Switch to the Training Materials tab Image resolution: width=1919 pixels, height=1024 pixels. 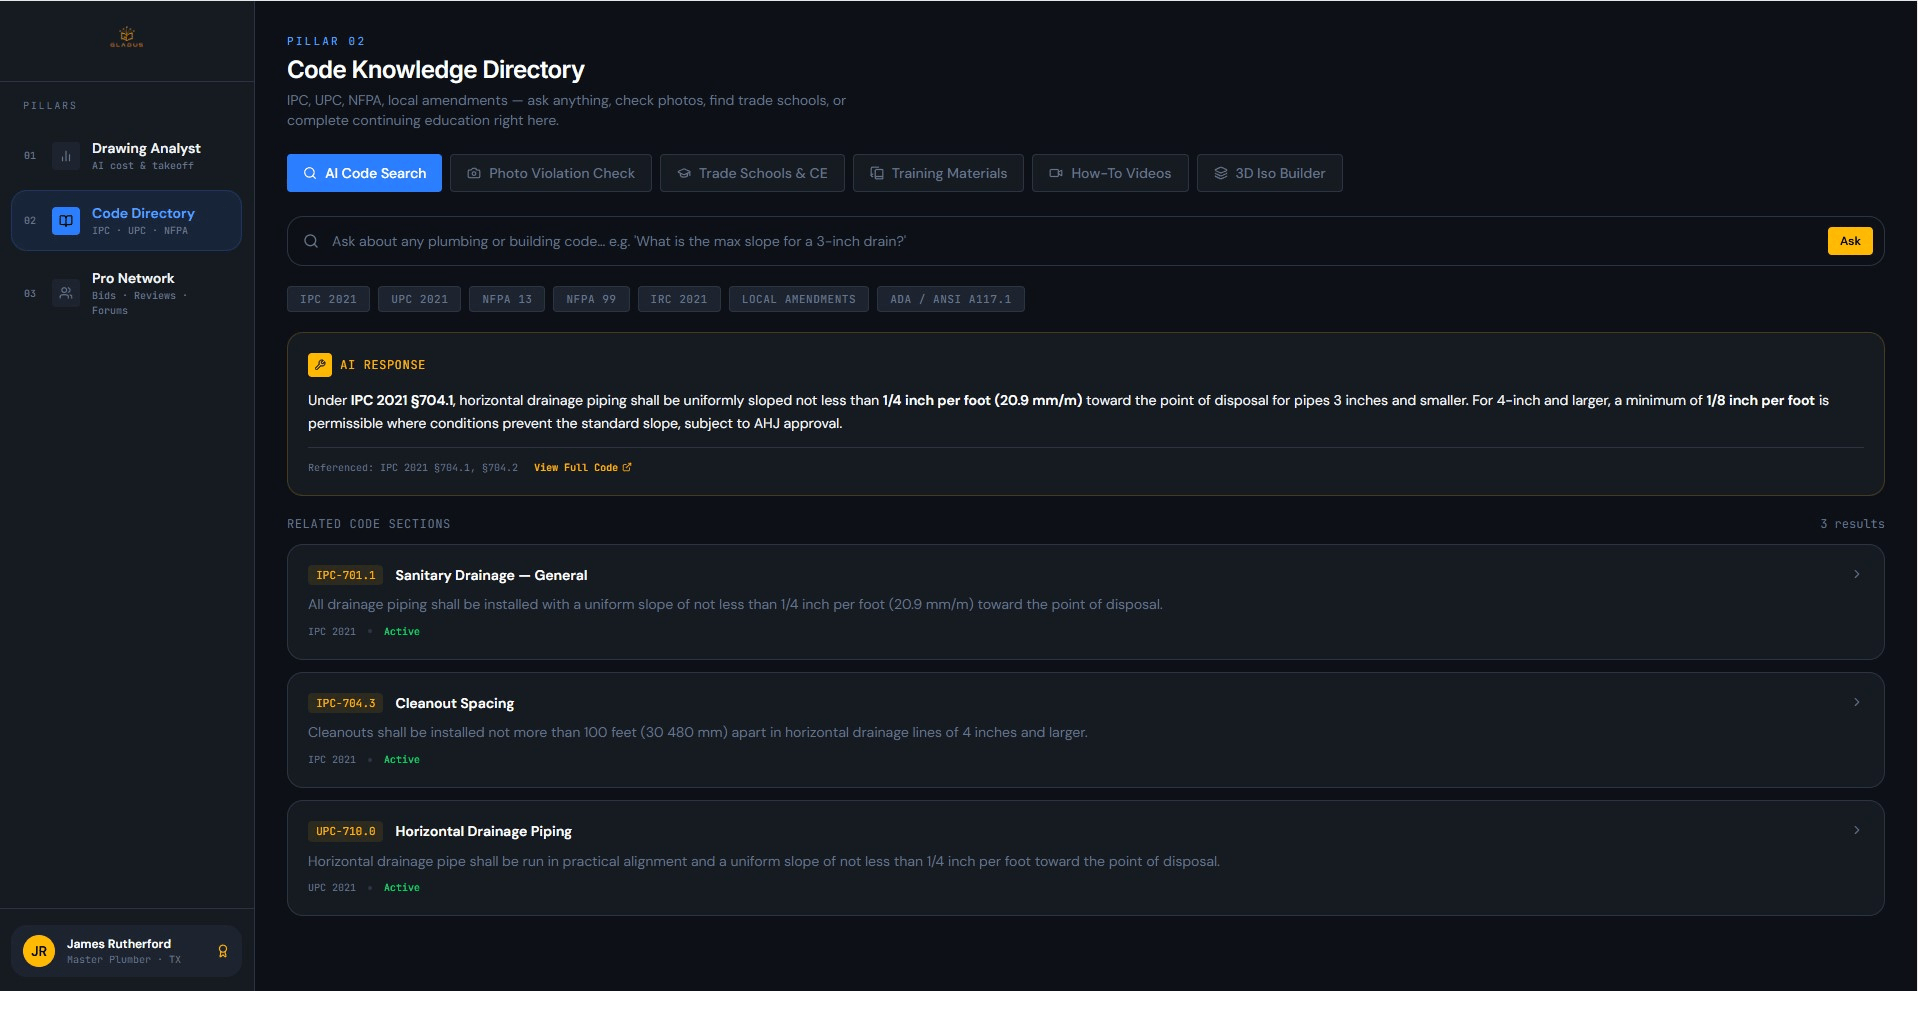[x=938, y=173]
